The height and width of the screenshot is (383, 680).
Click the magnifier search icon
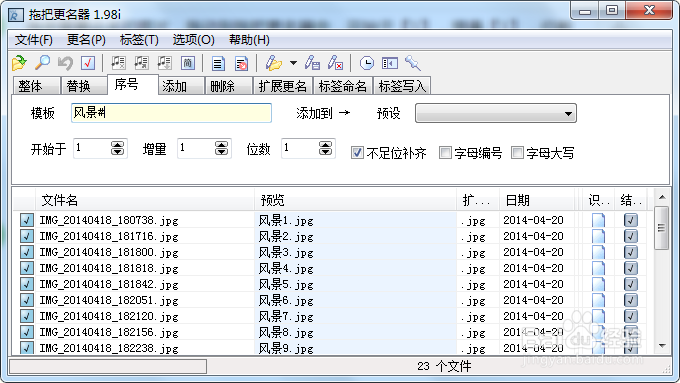coord(42,63)
